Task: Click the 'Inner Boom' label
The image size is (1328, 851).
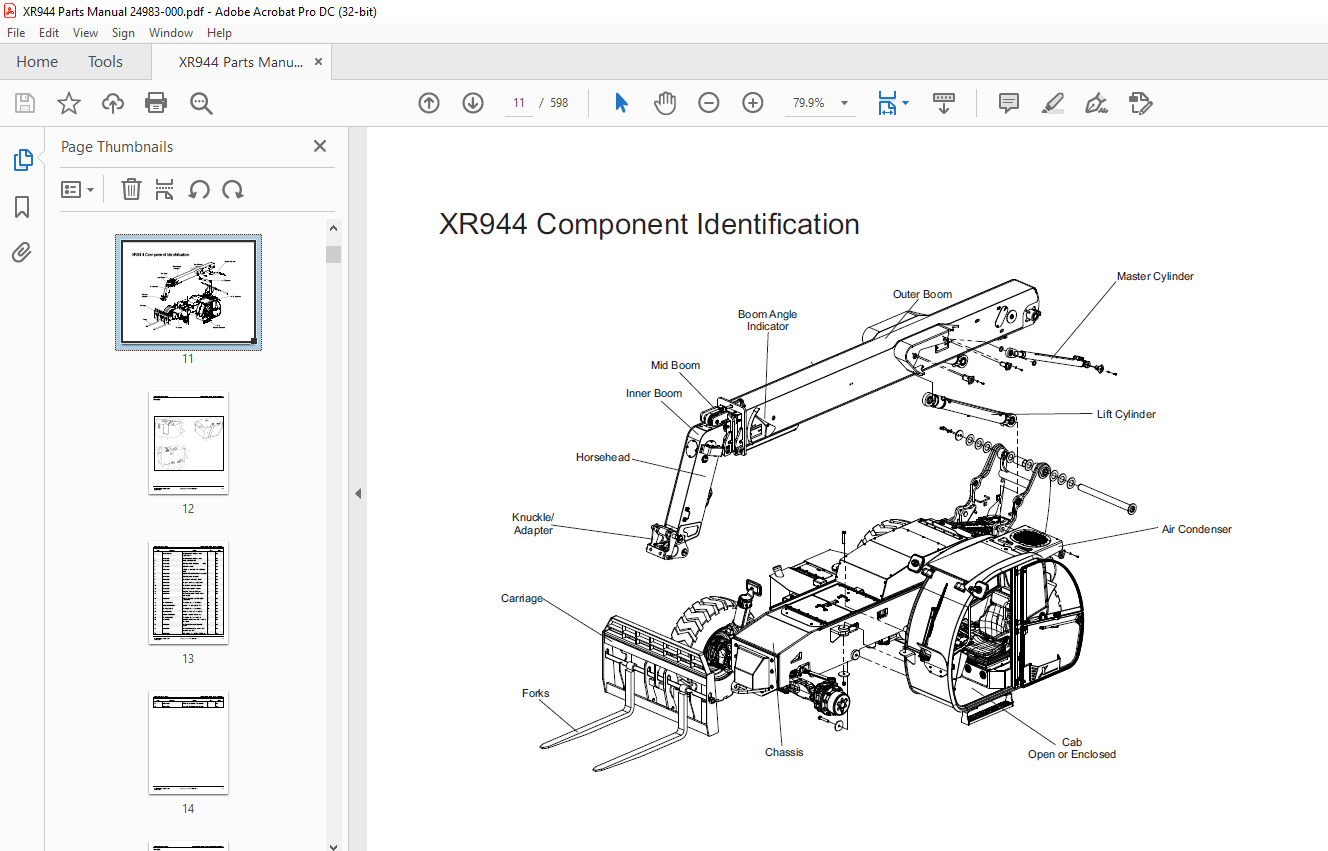Action: click(x=654, y=393)
